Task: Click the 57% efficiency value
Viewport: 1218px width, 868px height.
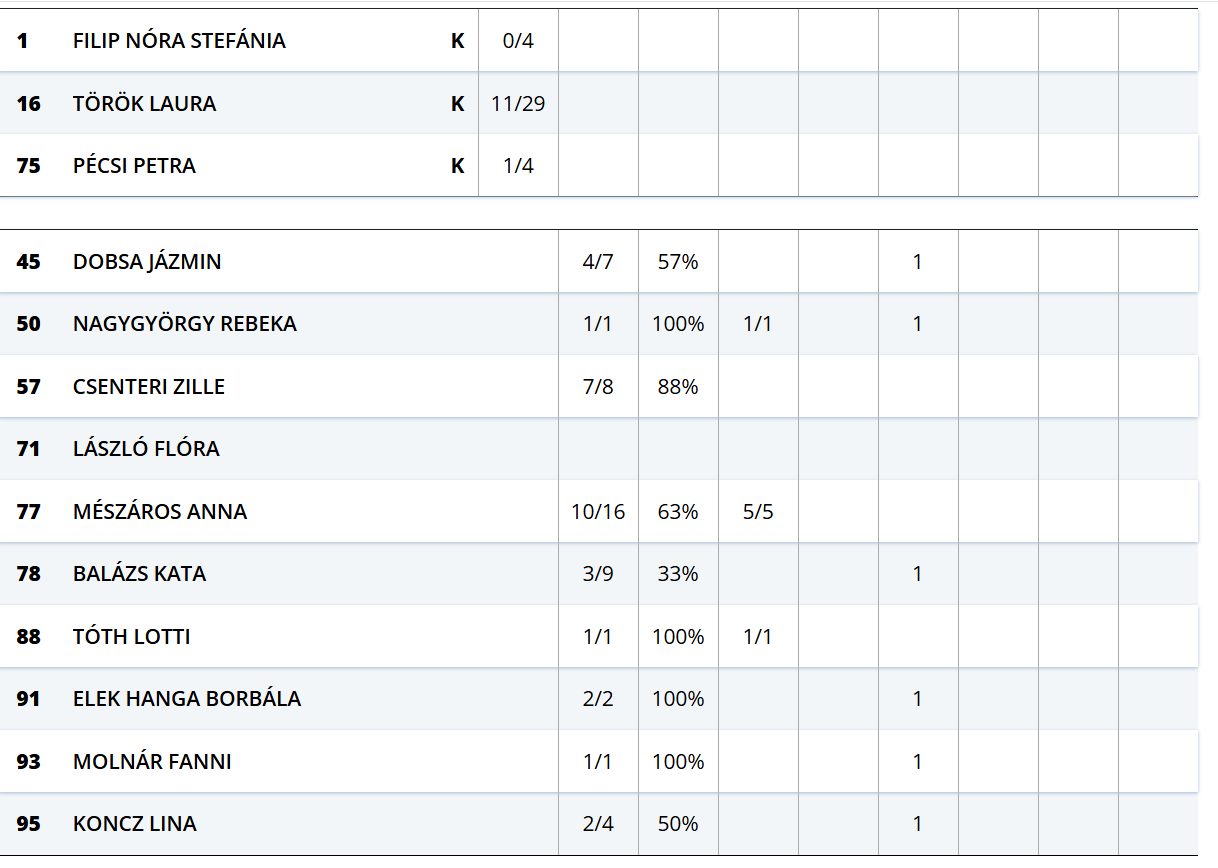Action: 678,262
